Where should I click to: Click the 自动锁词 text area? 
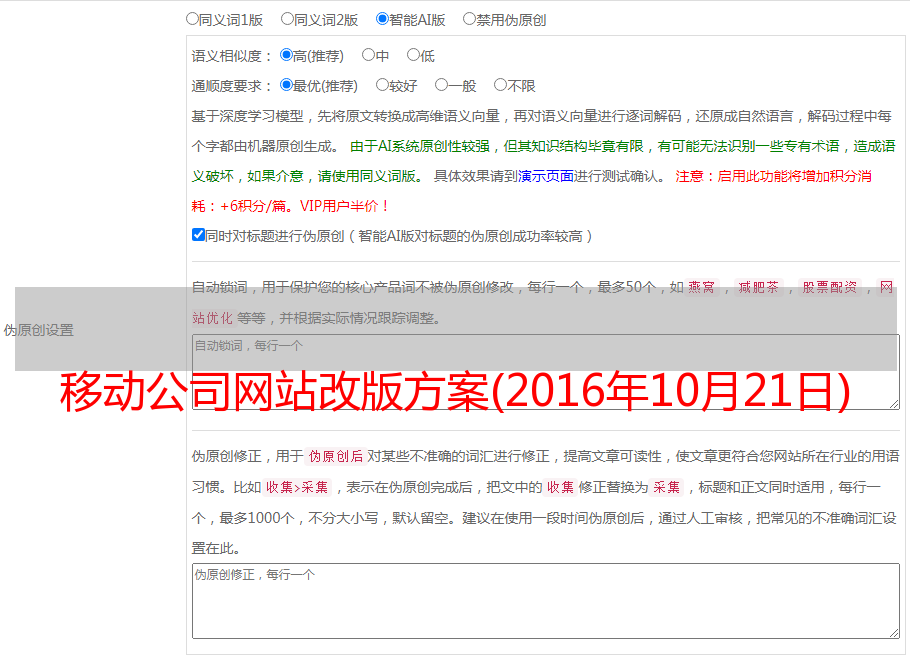coord(546,372)
